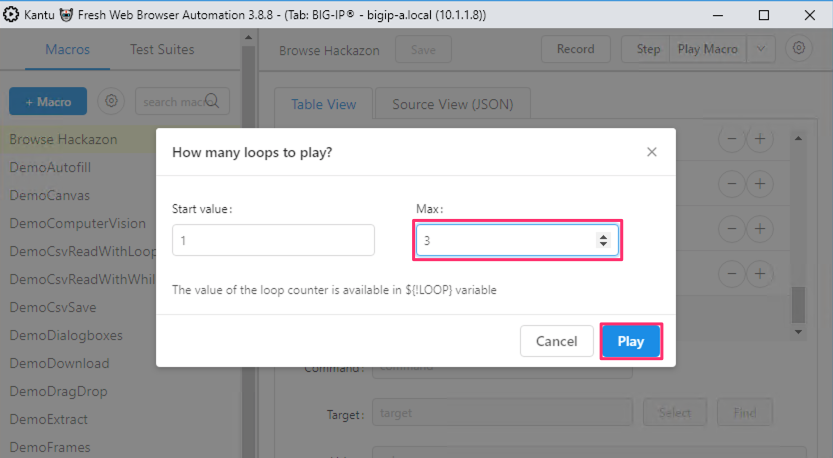Click plus icon on fourth command row
The height and width of the screenshot is (458, 833).
pos(760,274)
